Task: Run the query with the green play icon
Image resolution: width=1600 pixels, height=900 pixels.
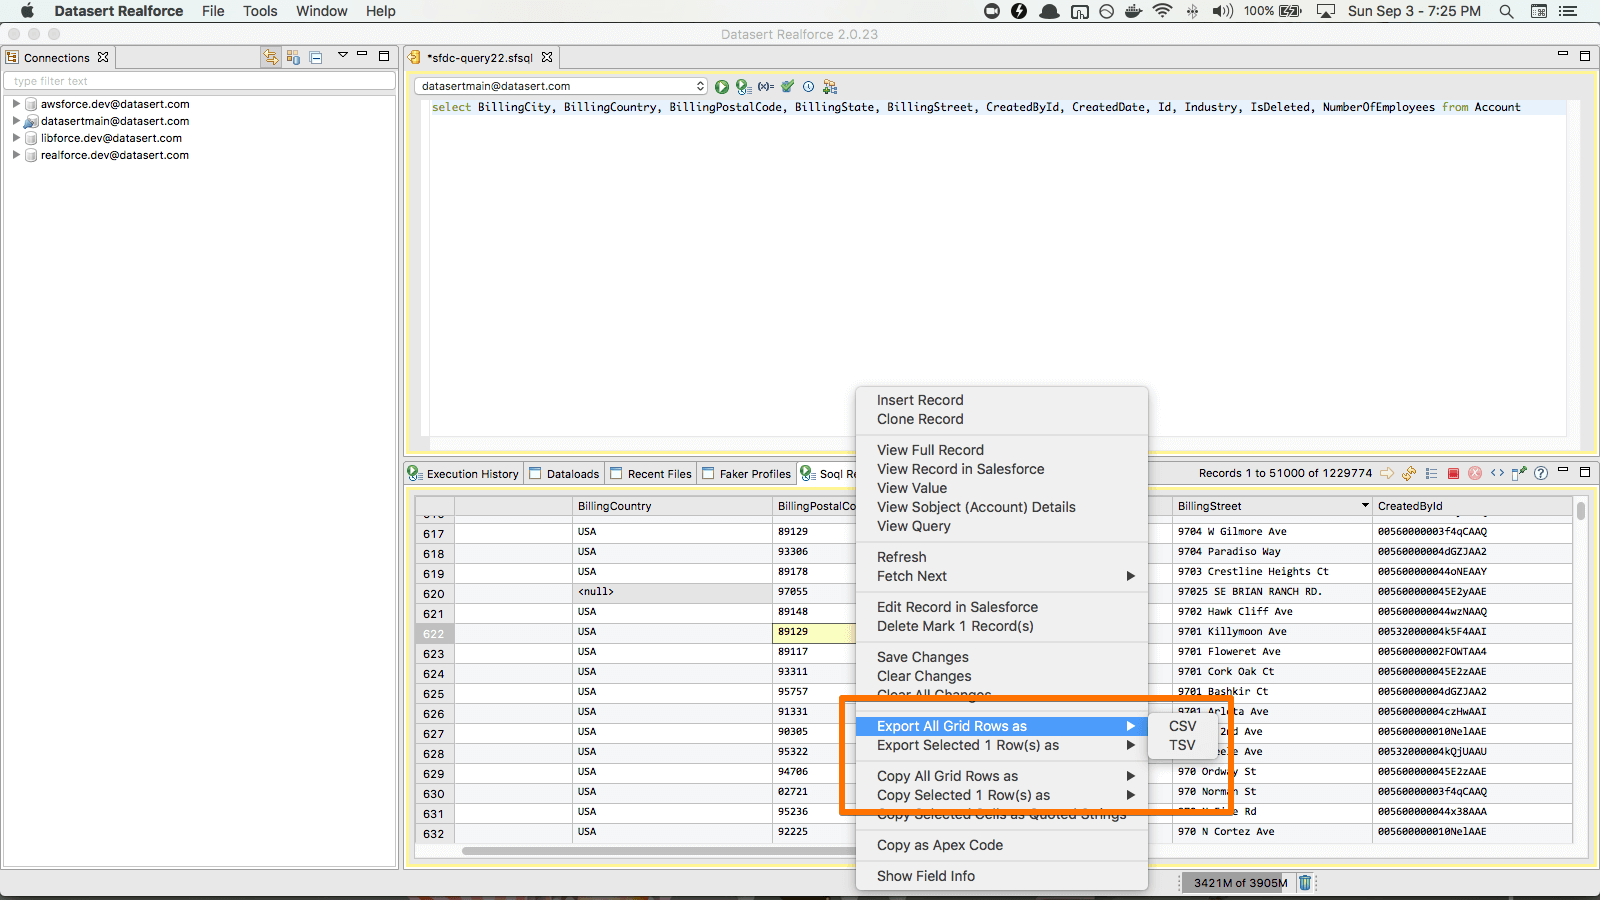Action: 722,87
